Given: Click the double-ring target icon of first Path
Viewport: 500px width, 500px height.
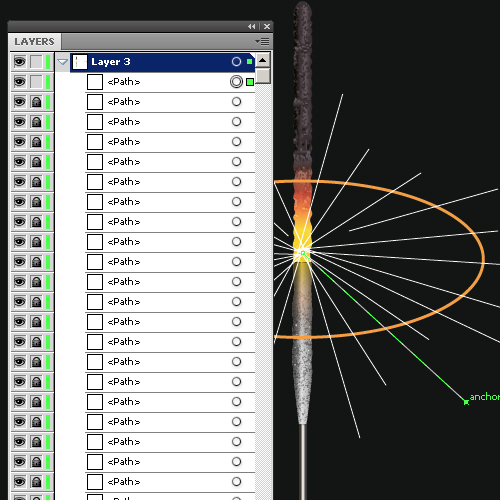Looking at the screenshot, I should (236, 82).
